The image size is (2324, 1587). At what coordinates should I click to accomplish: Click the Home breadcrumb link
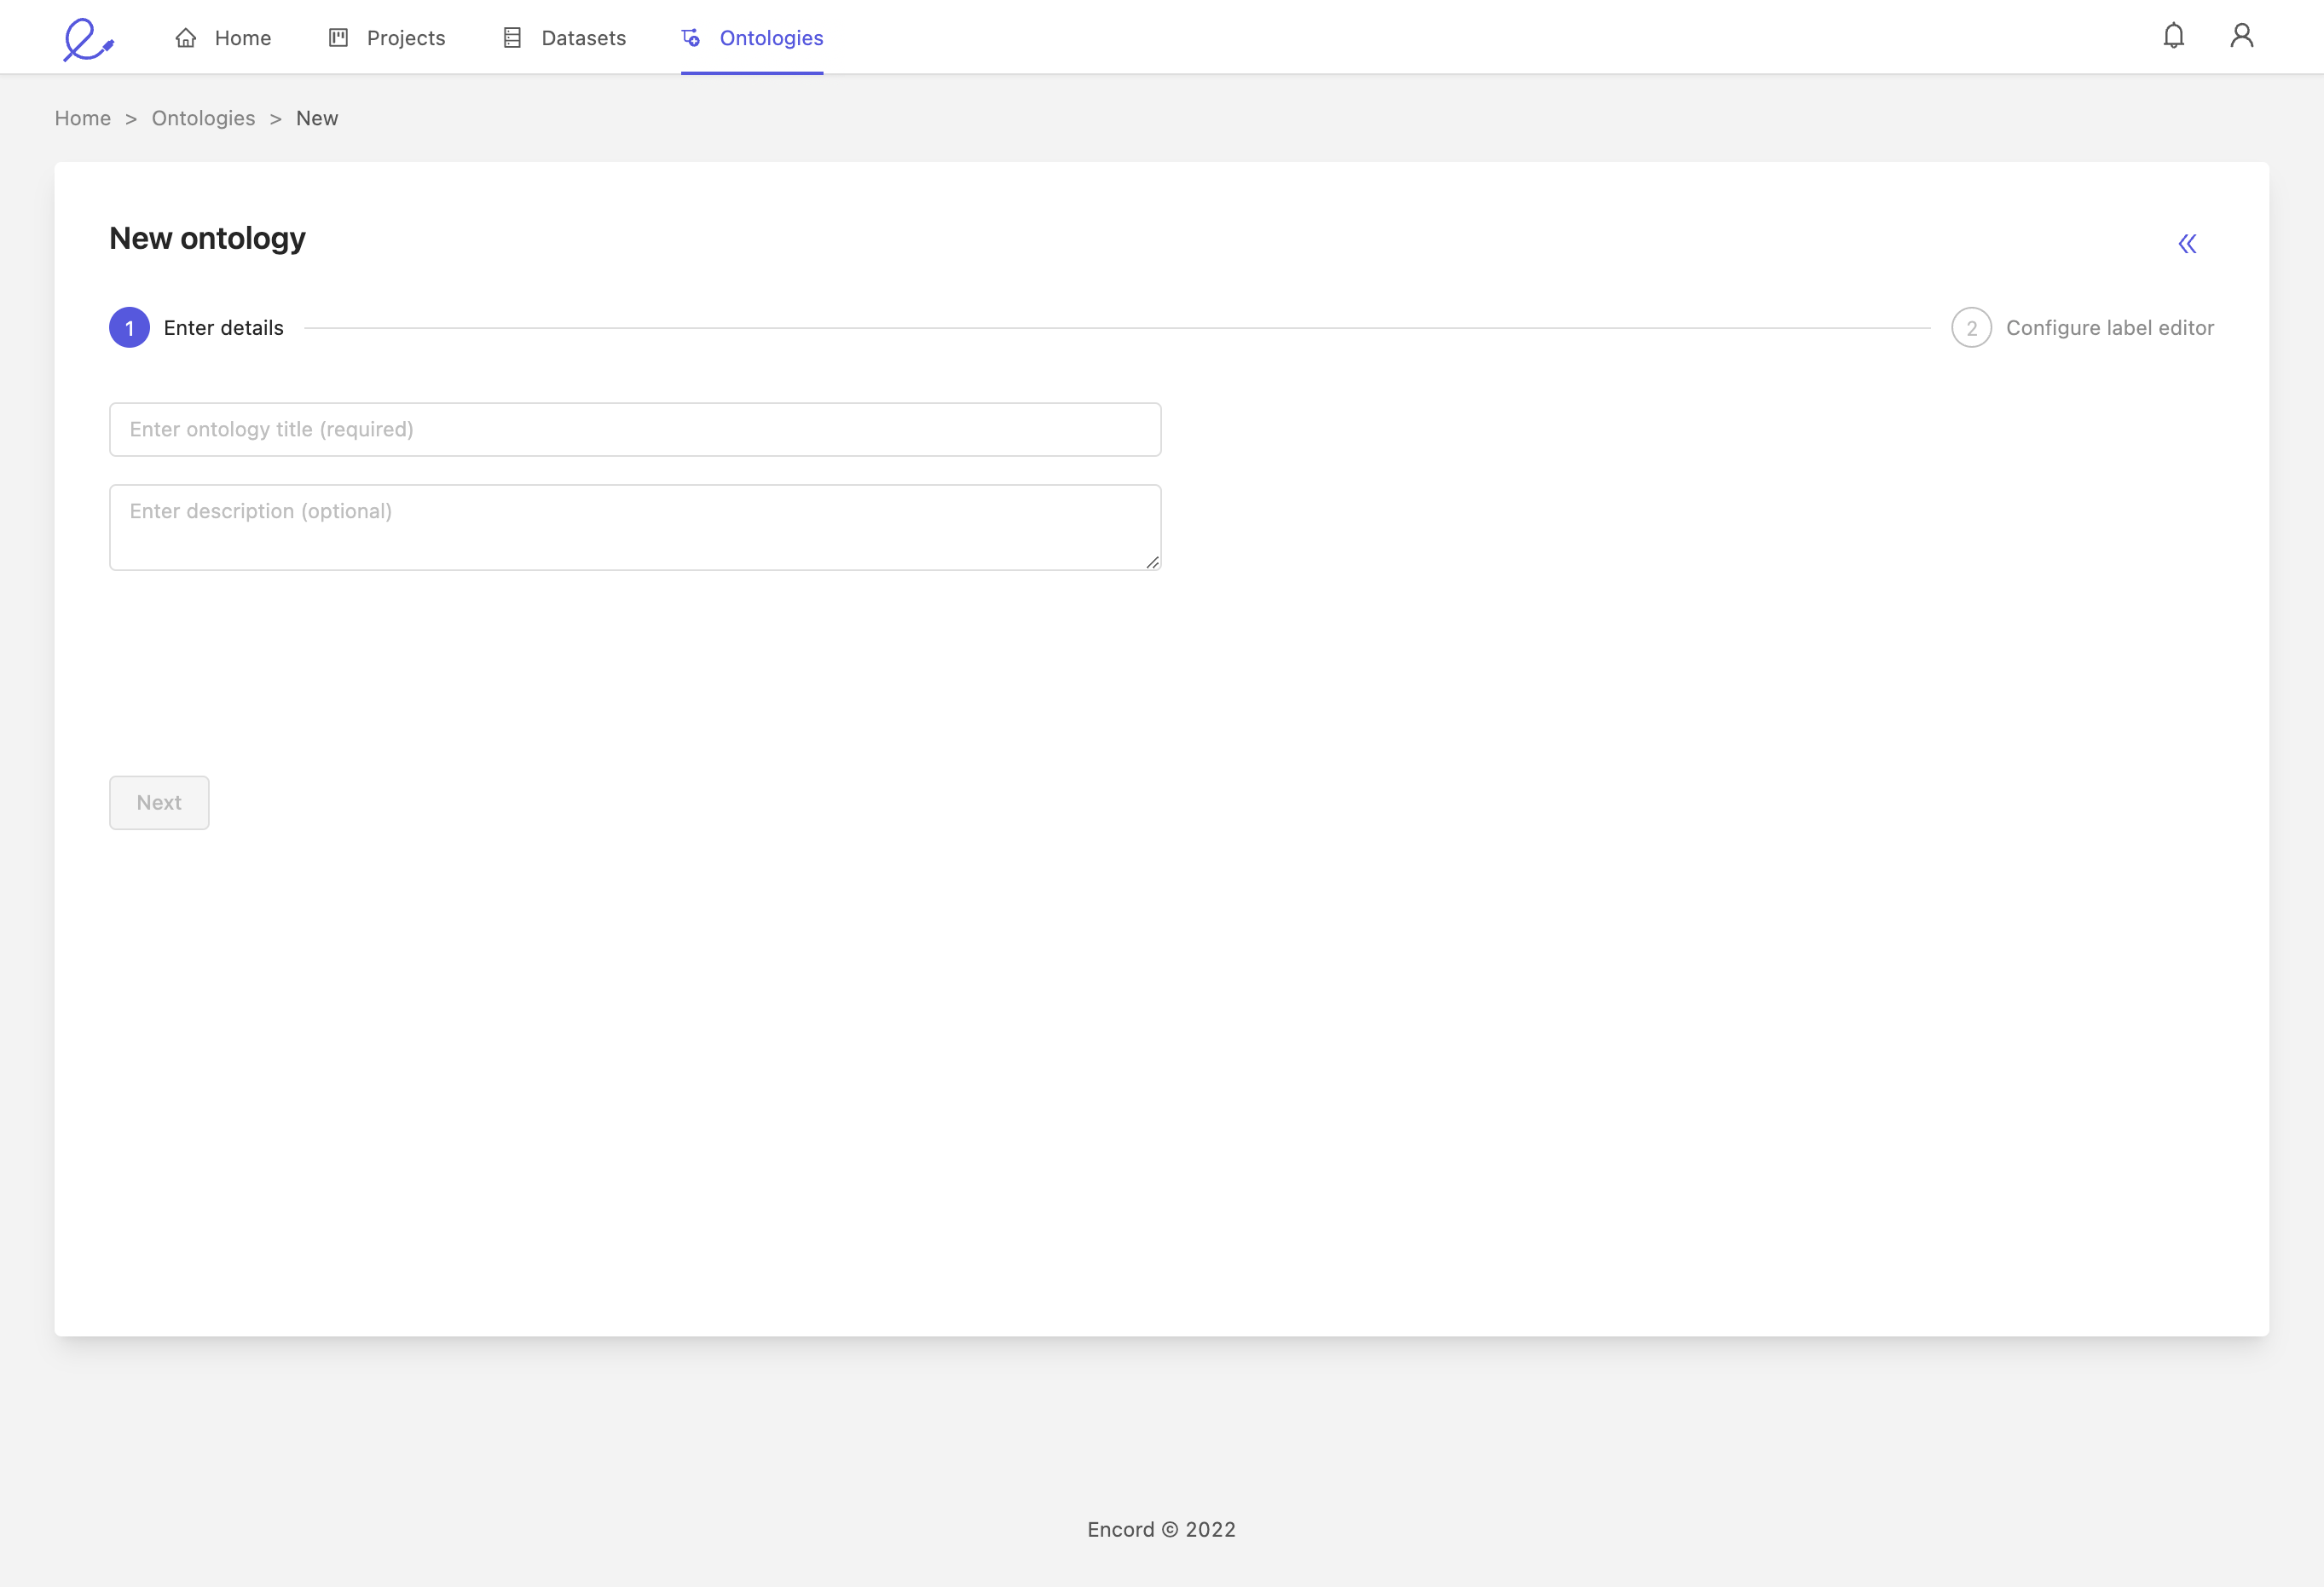click(83, 118)
